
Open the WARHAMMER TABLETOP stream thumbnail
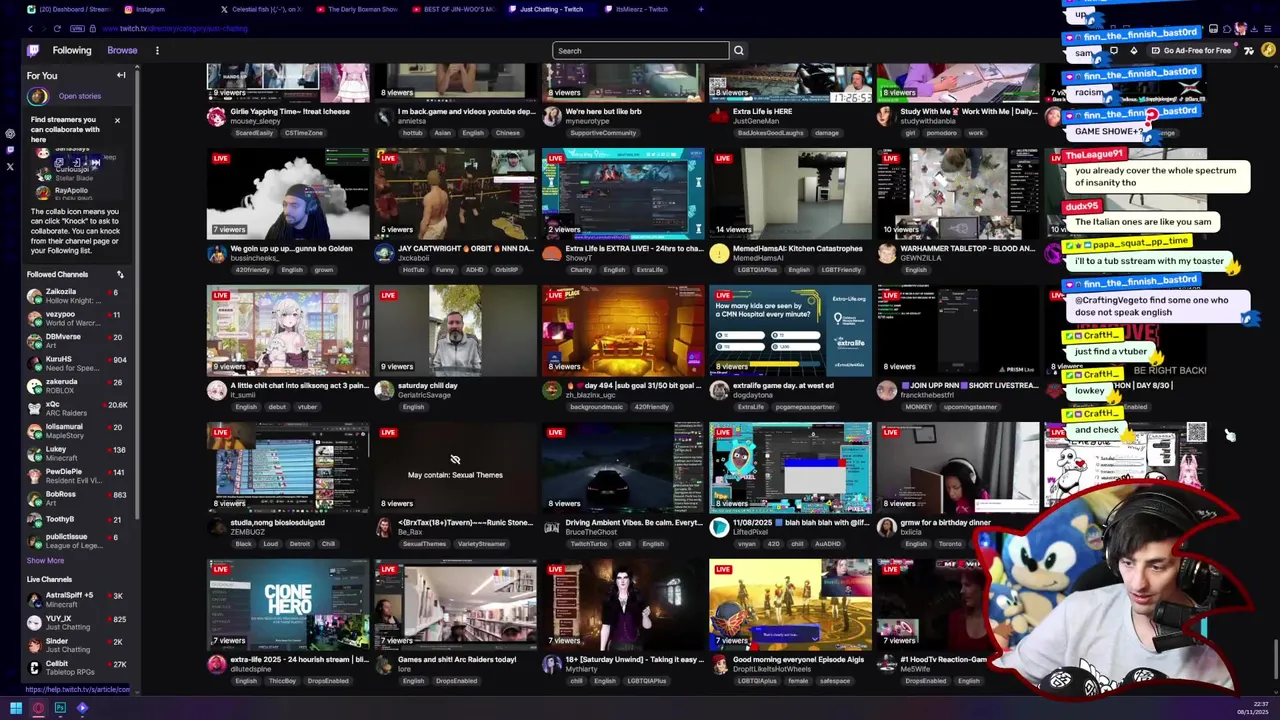(958, 194)
